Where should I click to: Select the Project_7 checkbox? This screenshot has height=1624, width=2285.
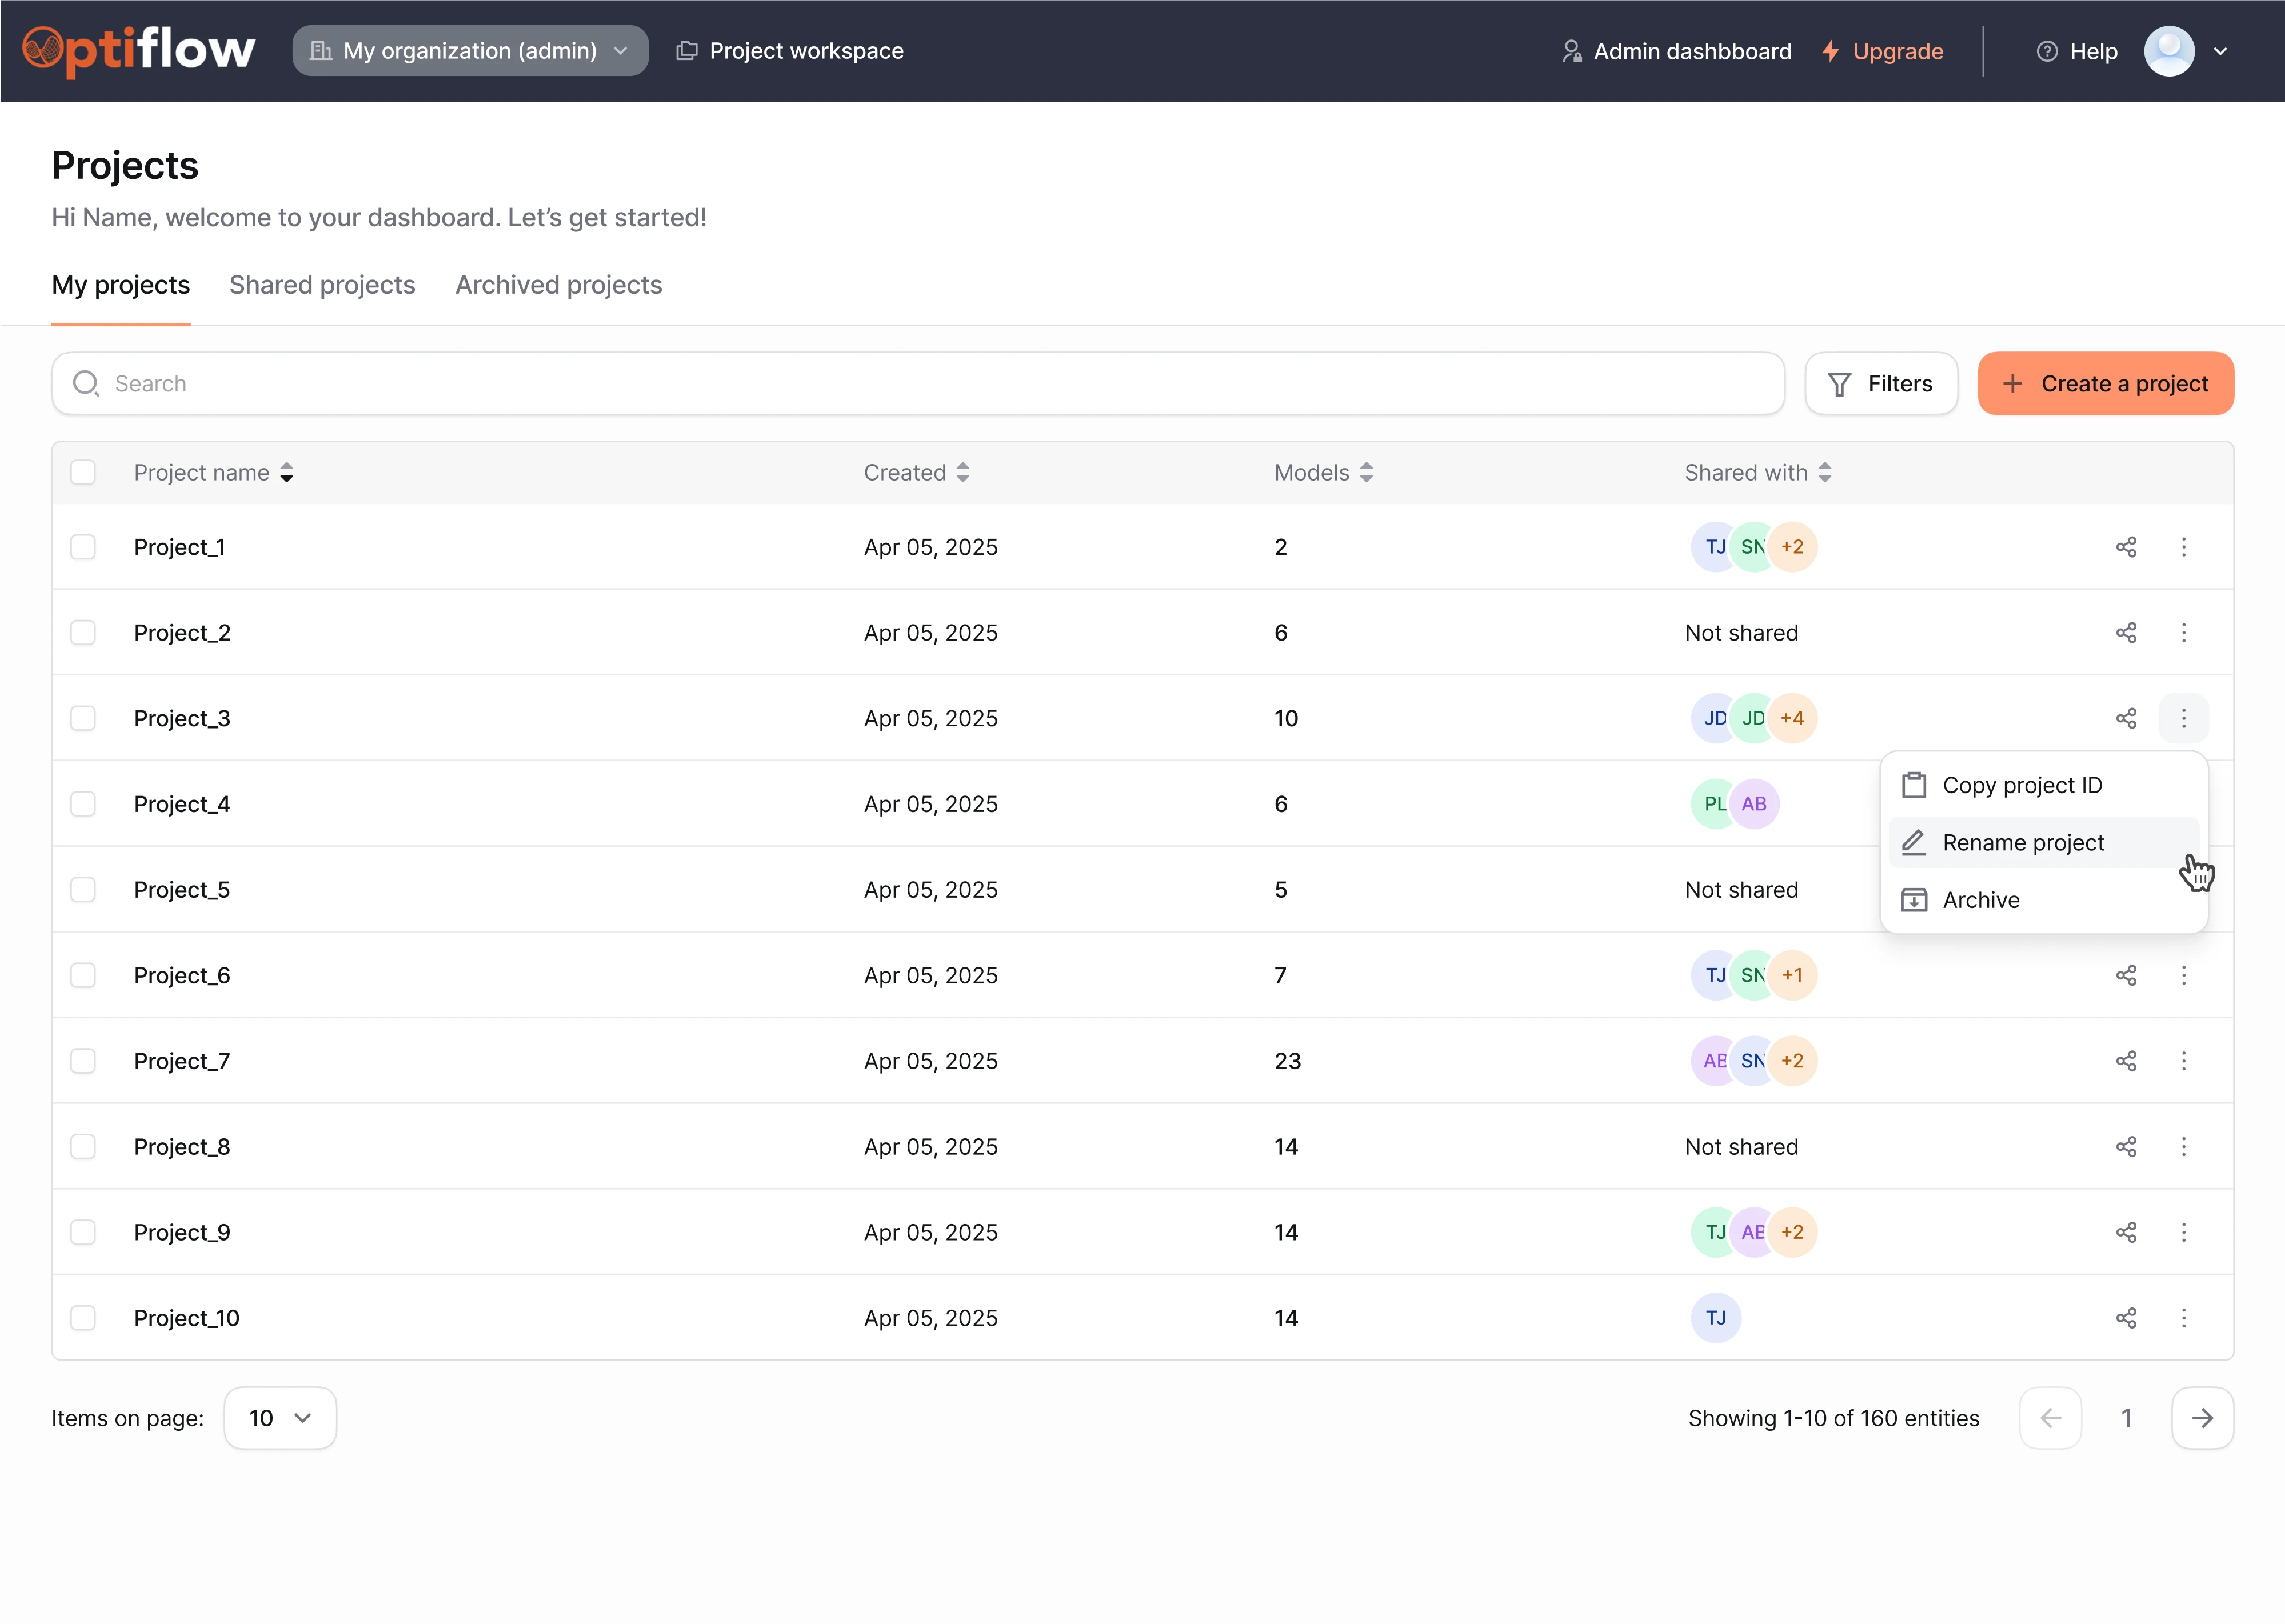click(83, 1061)
